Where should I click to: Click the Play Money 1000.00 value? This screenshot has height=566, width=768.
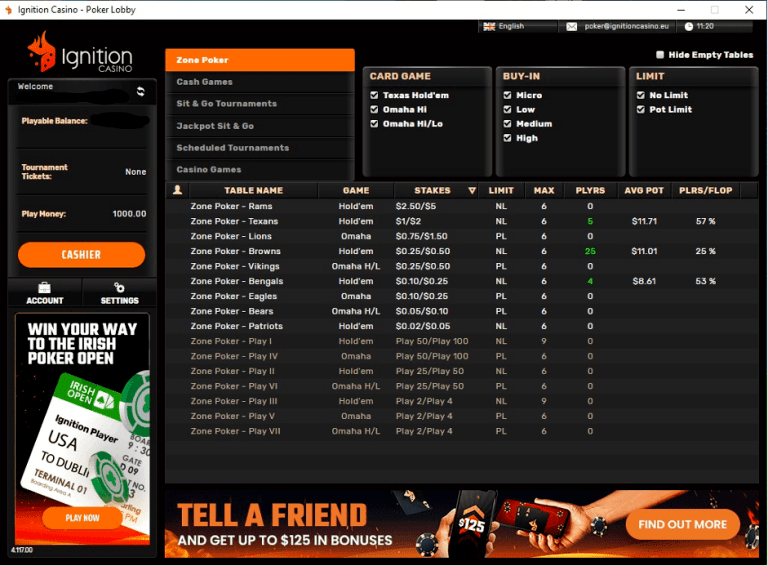tap(129, 213)
